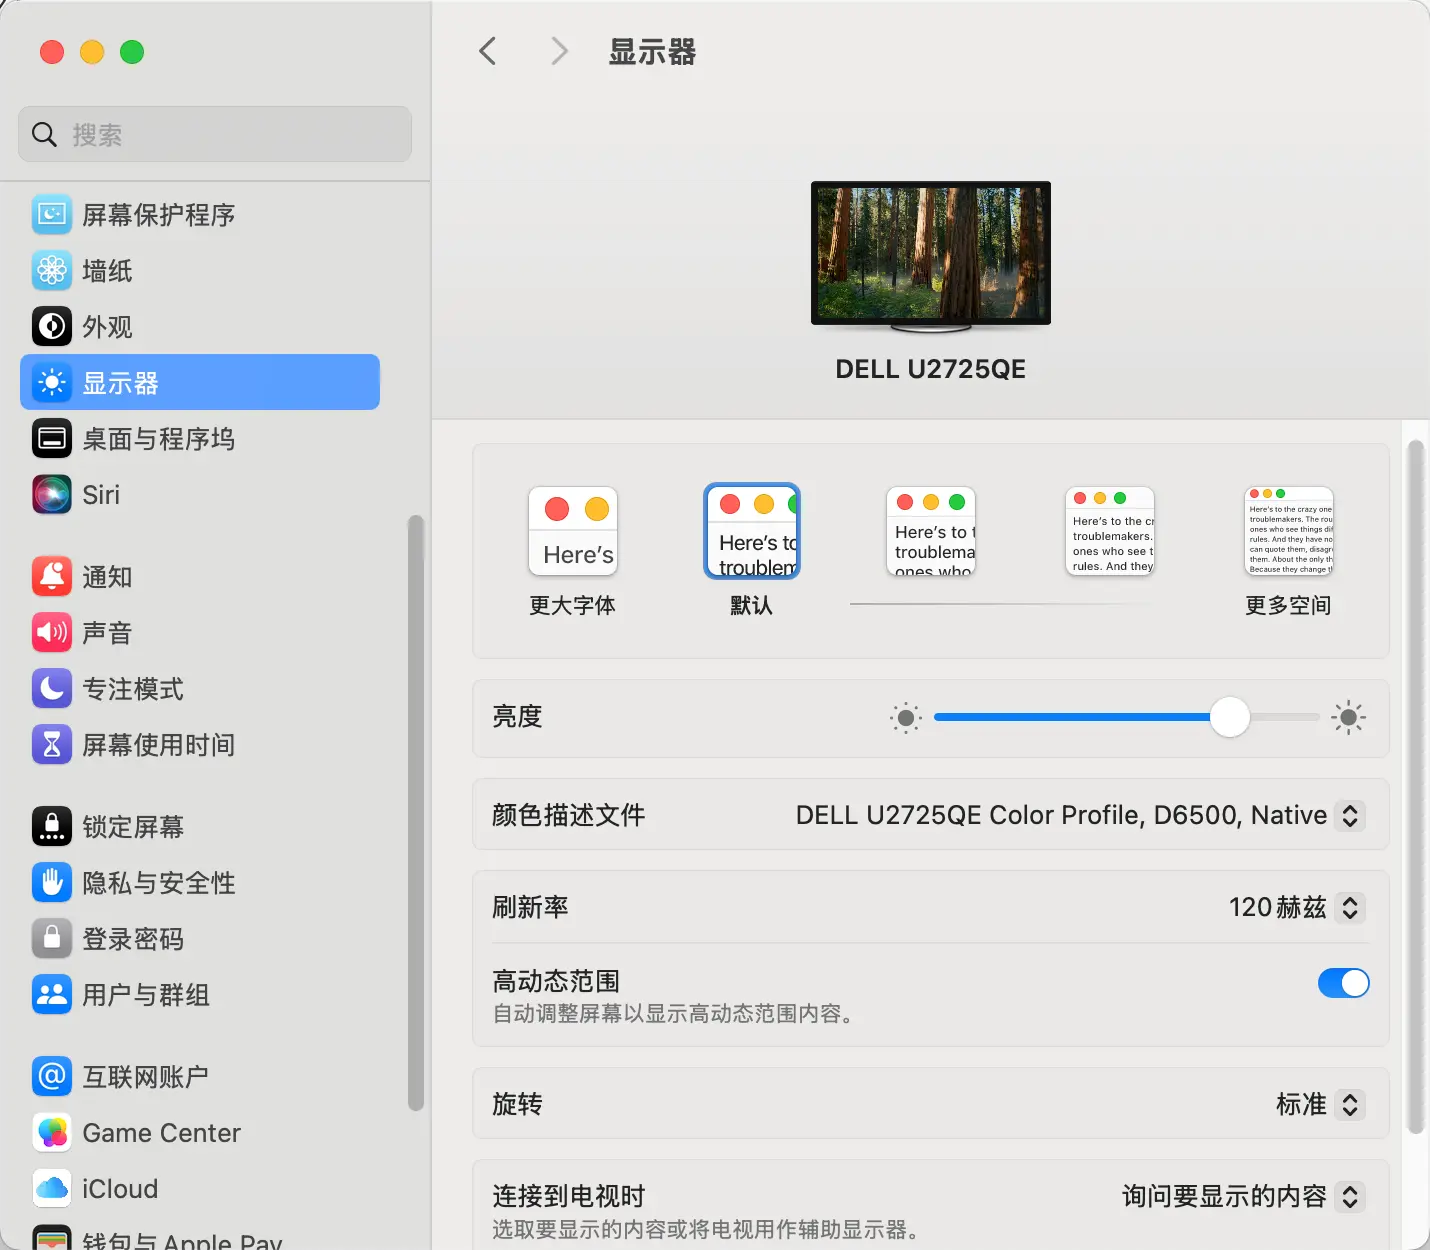Open 隐私与安全性 in sidebar

tap(200, 882)
